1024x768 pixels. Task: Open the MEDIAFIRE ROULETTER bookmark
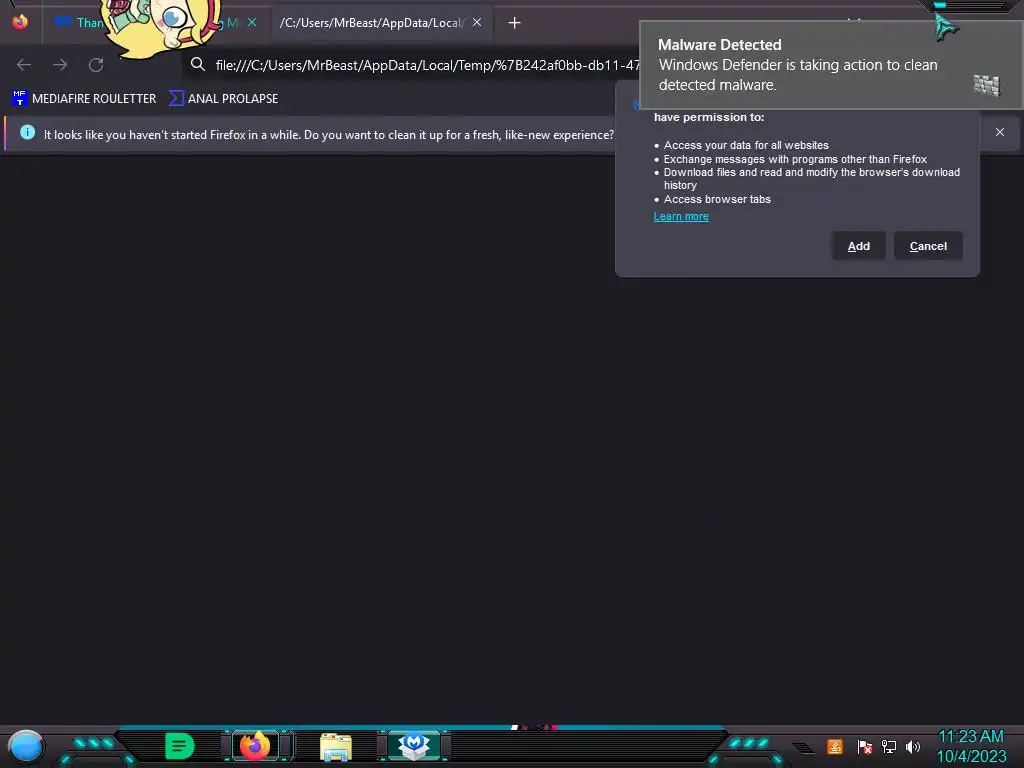pos(84,99)
